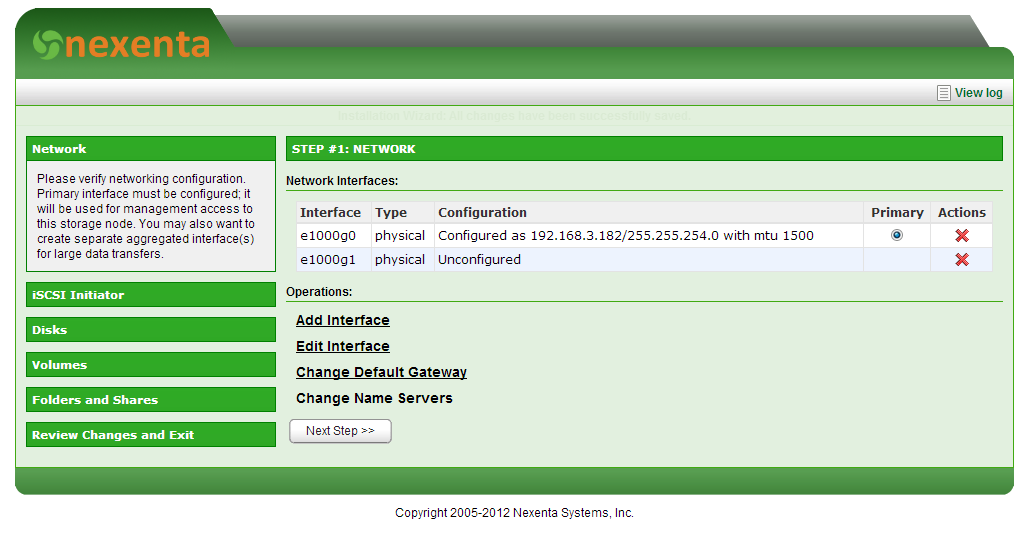Click the networking configuration help paragraph
Screen dimensions: 1029x536
(x=146, y=216)
